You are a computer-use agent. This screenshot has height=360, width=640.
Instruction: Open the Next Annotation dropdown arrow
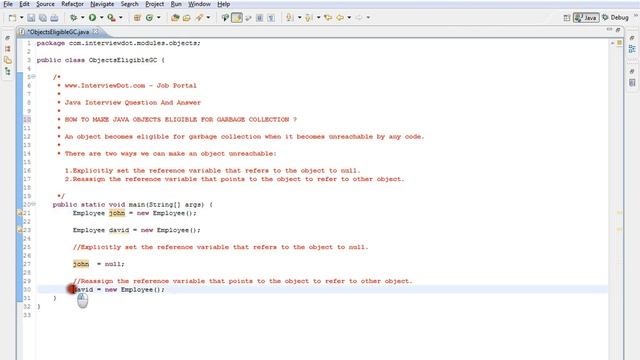point(299,18)
